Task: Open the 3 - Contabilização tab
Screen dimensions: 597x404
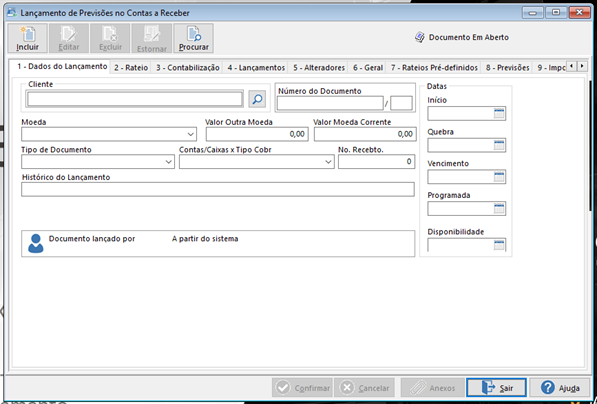Action: point(188,68)
